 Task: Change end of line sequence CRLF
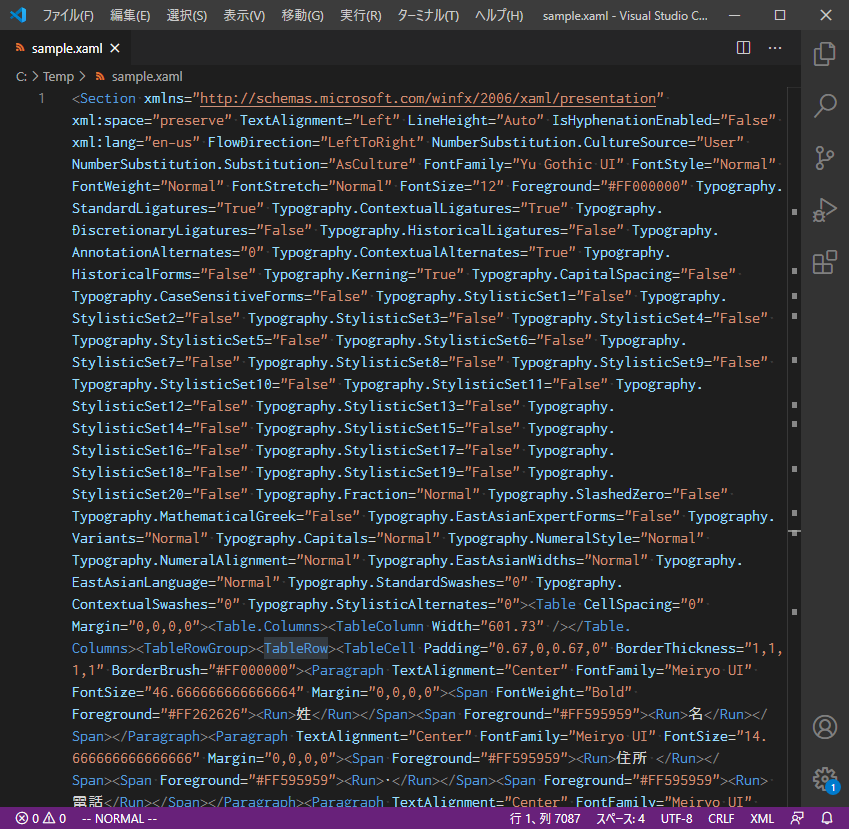point(721,818)
